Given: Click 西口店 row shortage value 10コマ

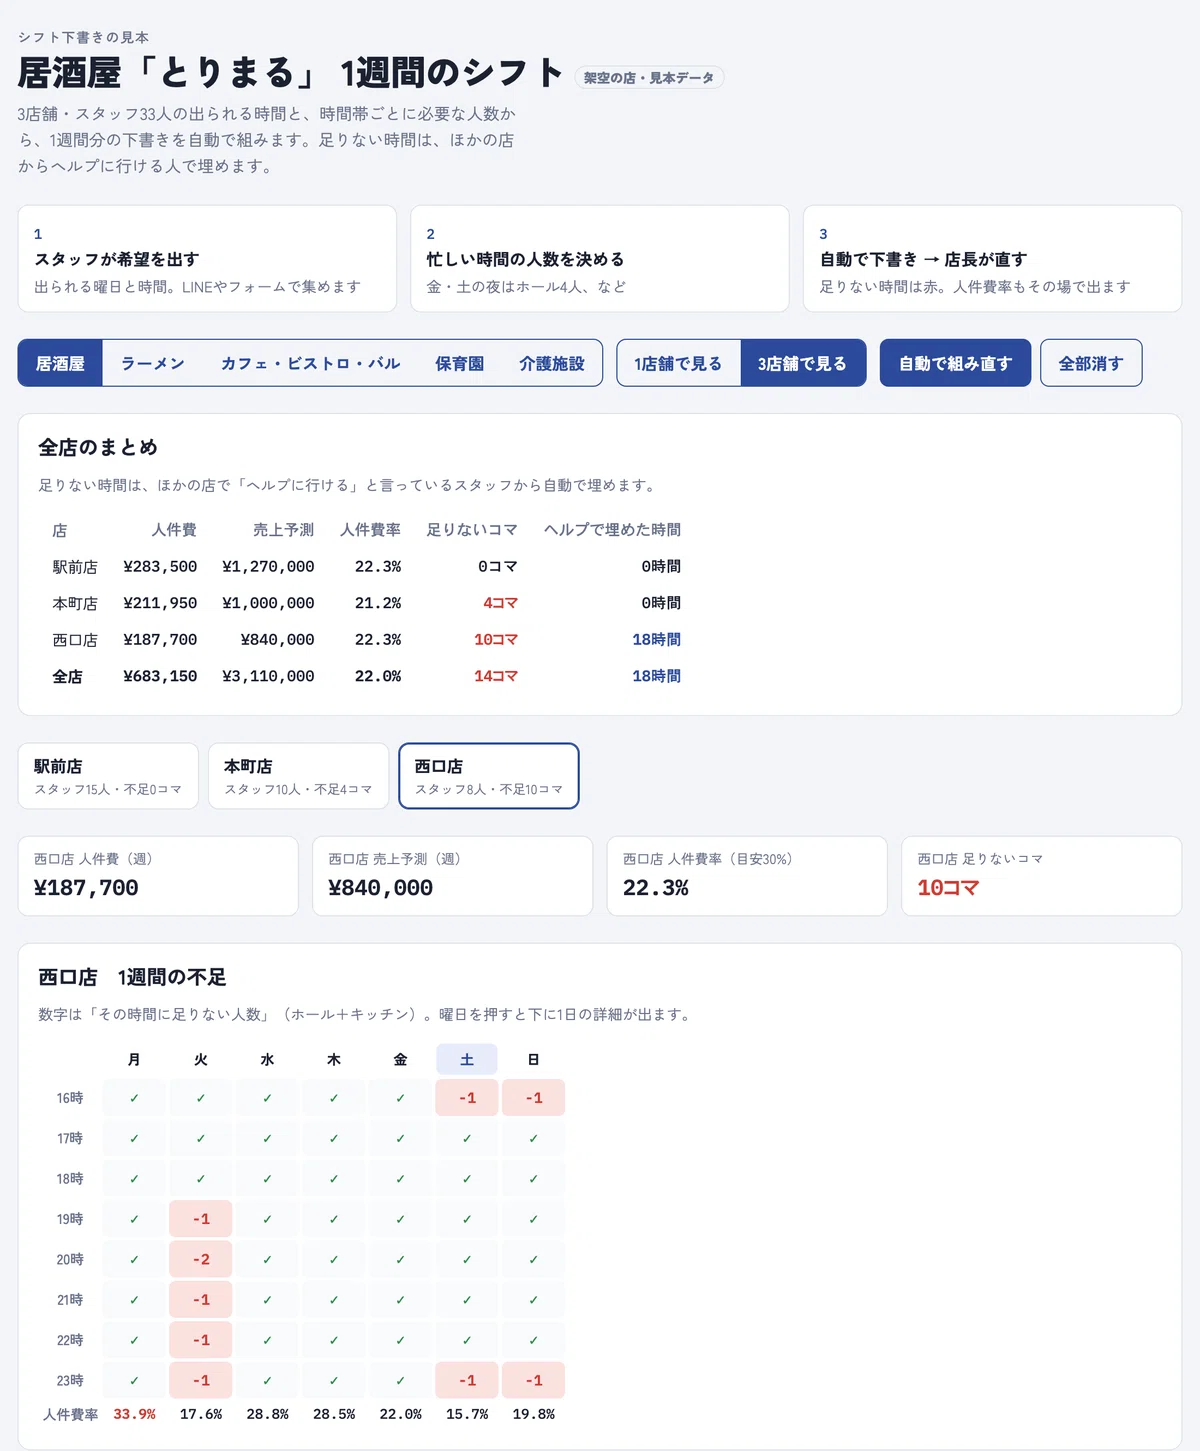Looking at the screenshot, I should click(496, 639).
